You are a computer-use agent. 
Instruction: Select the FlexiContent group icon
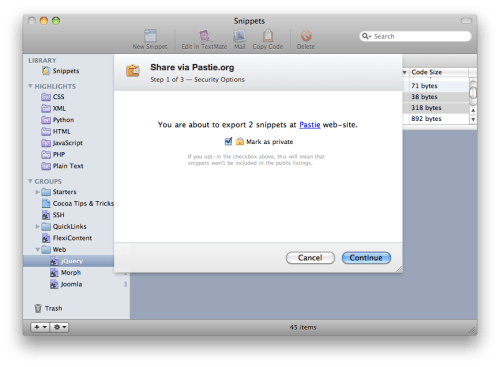[x=46, y=238]
